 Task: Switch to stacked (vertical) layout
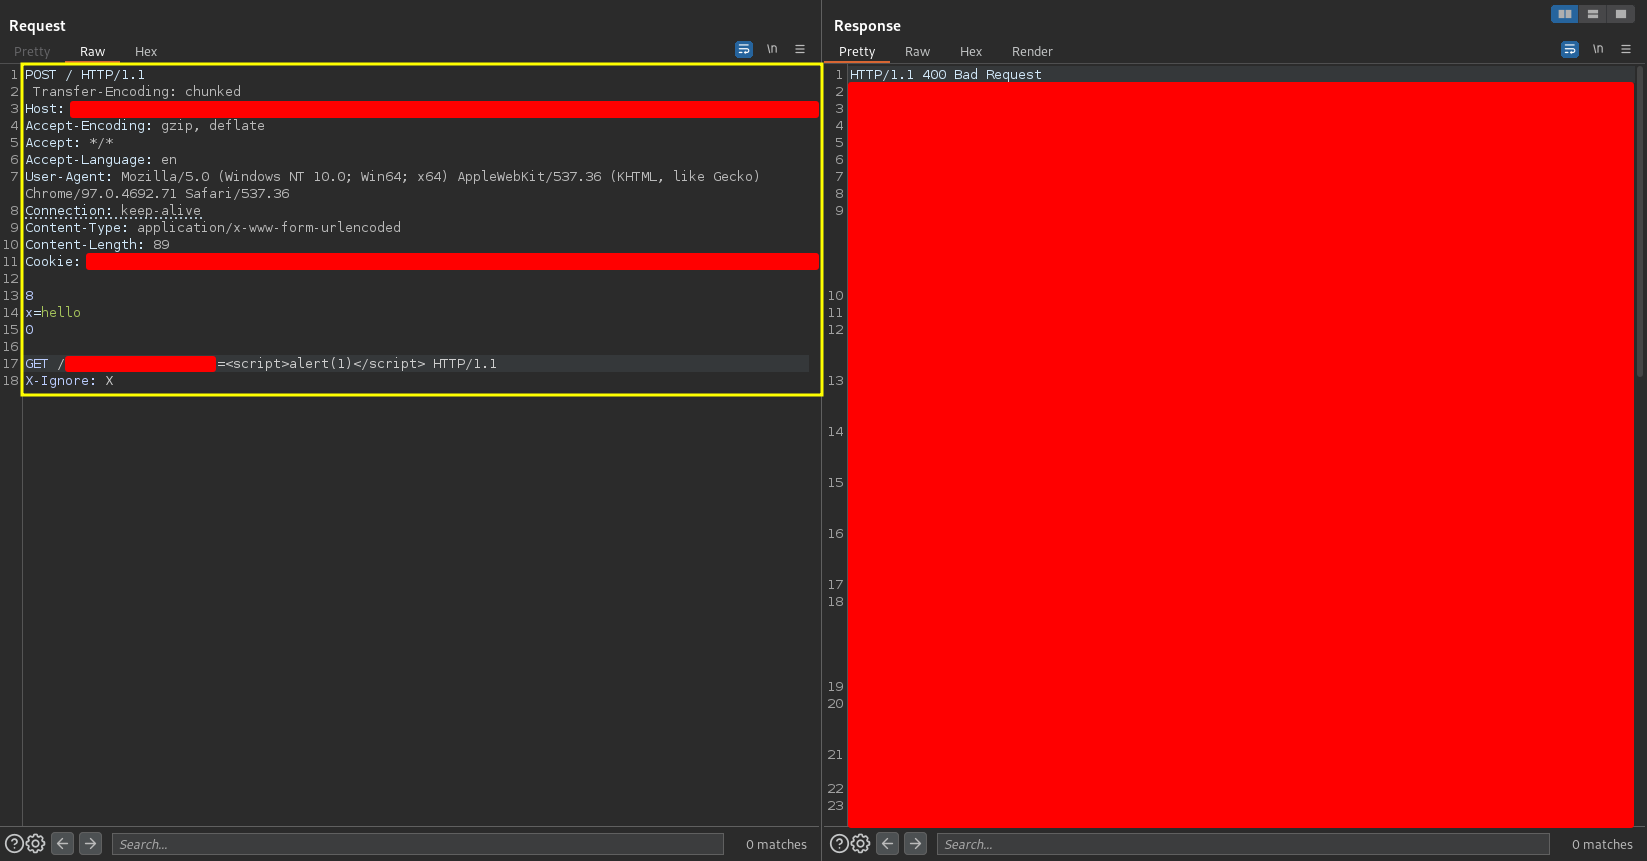1593,14
